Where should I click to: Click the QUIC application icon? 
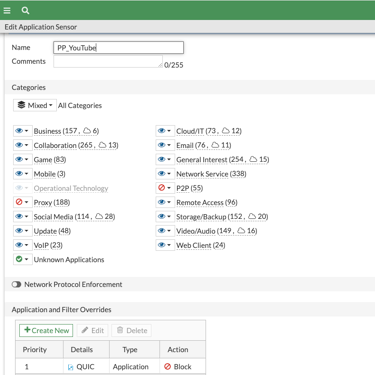point(70,367)
